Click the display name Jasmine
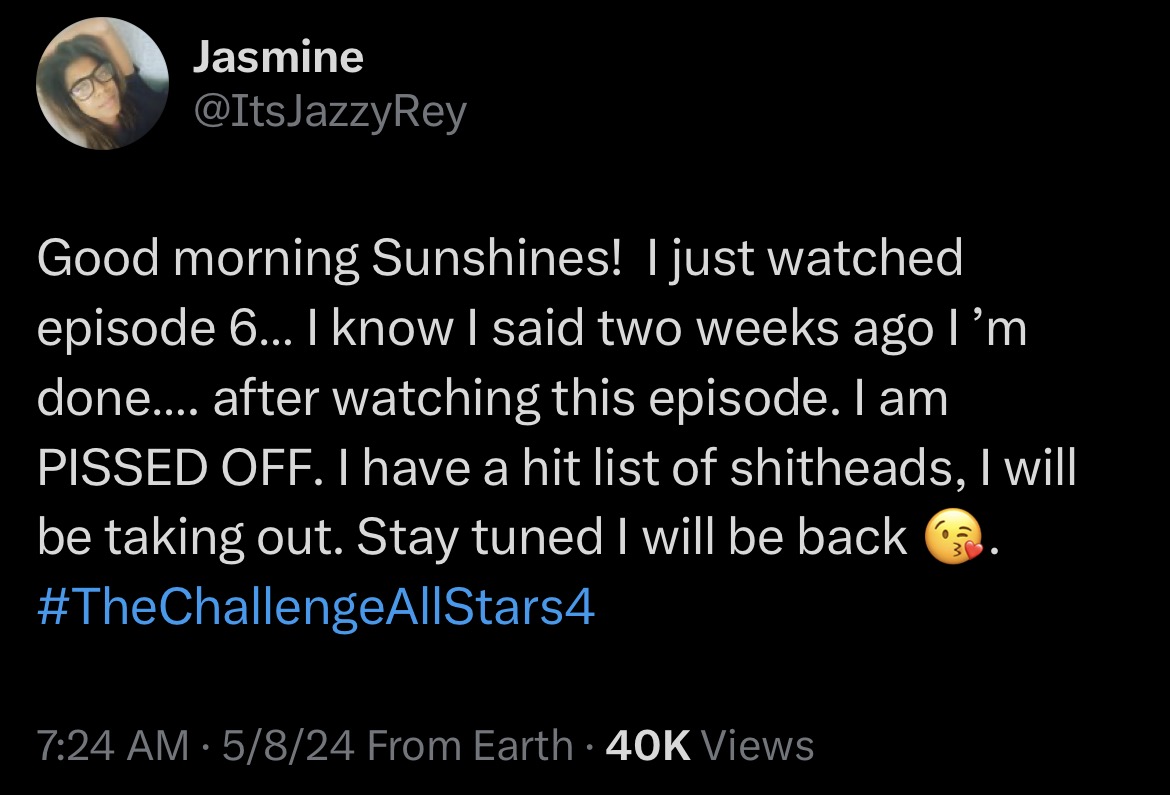The height and width of the screenshot is (795, 1170). 278,57
